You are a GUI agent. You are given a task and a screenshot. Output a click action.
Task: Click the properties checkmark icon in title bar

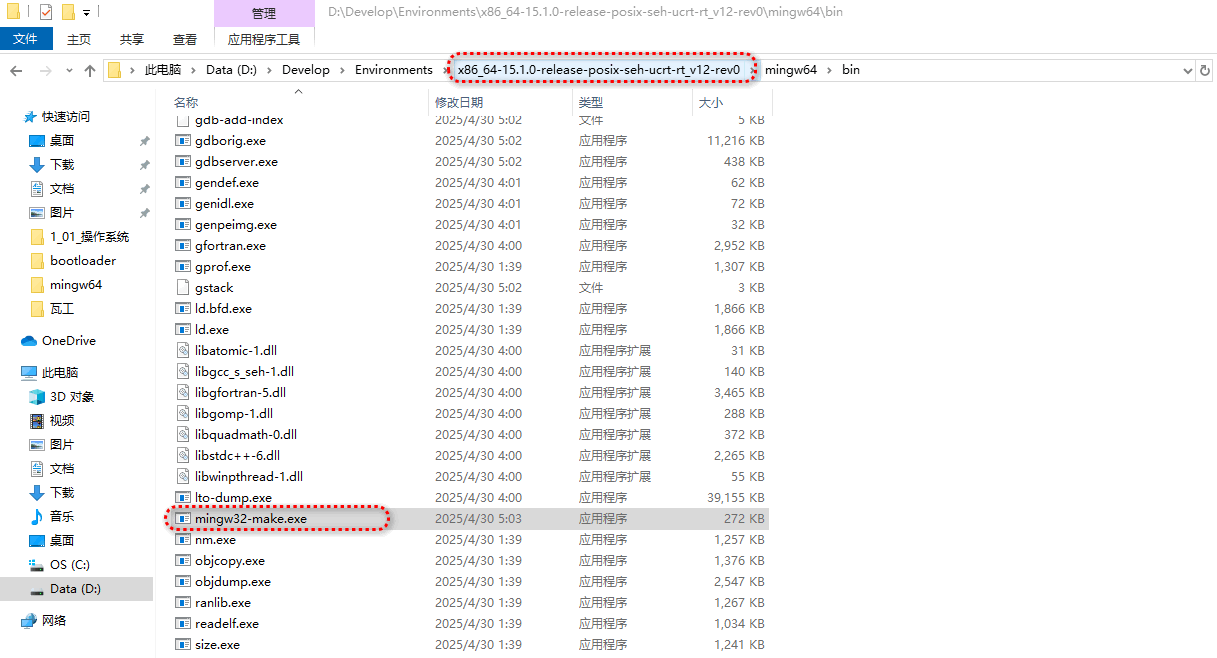(46, 13)
